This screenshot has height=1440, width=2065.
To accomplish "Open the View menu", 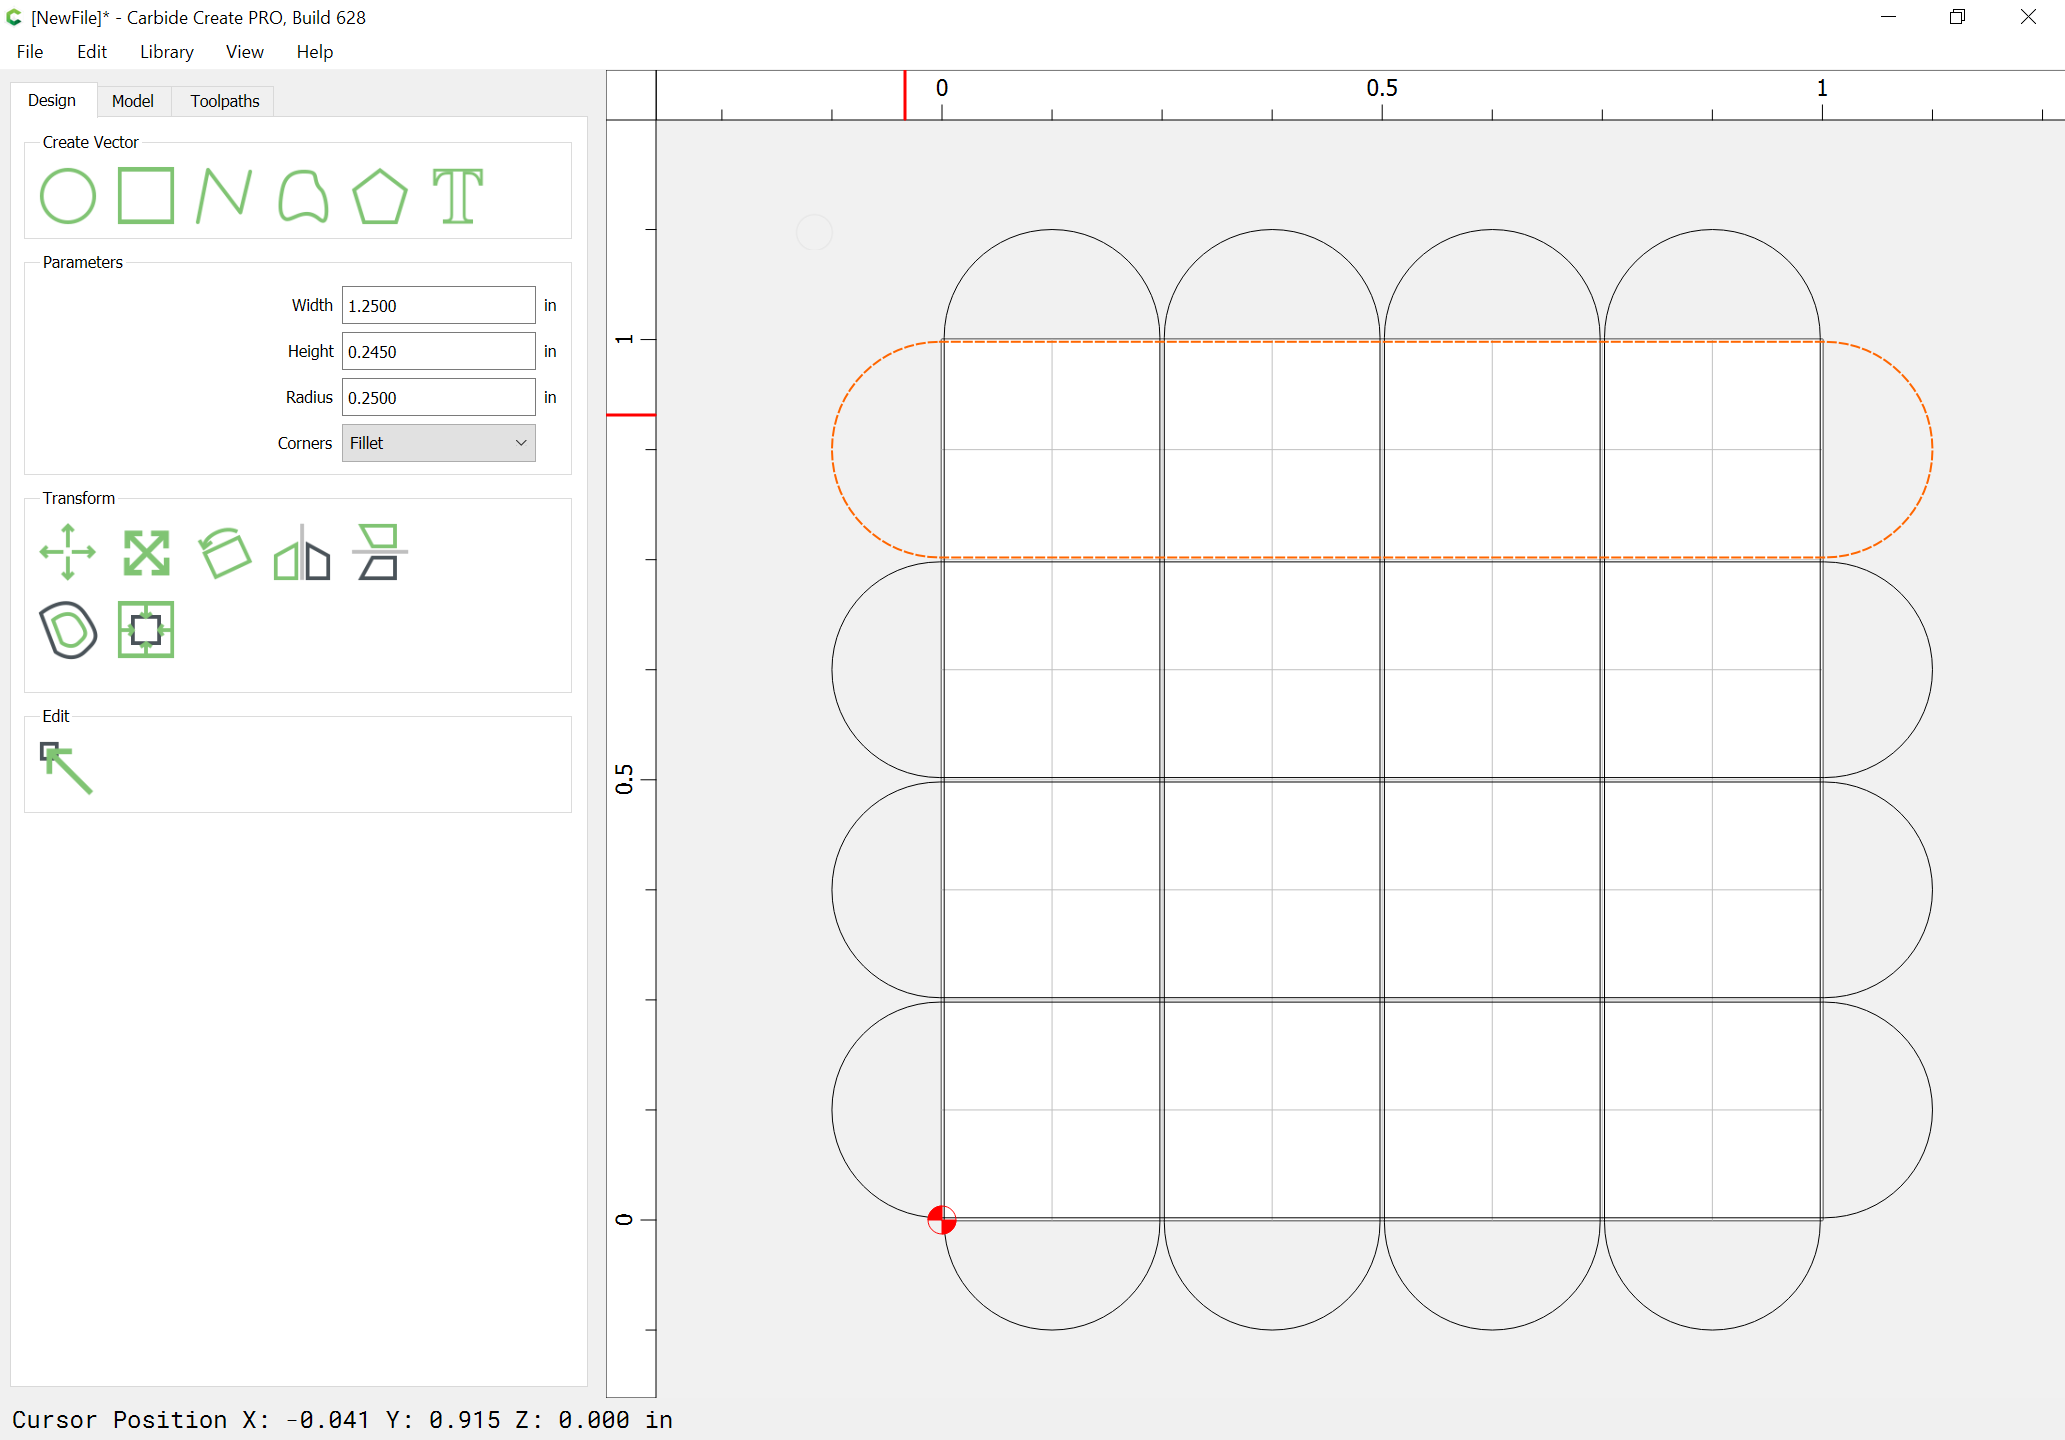I will click(x=245, y=52).
